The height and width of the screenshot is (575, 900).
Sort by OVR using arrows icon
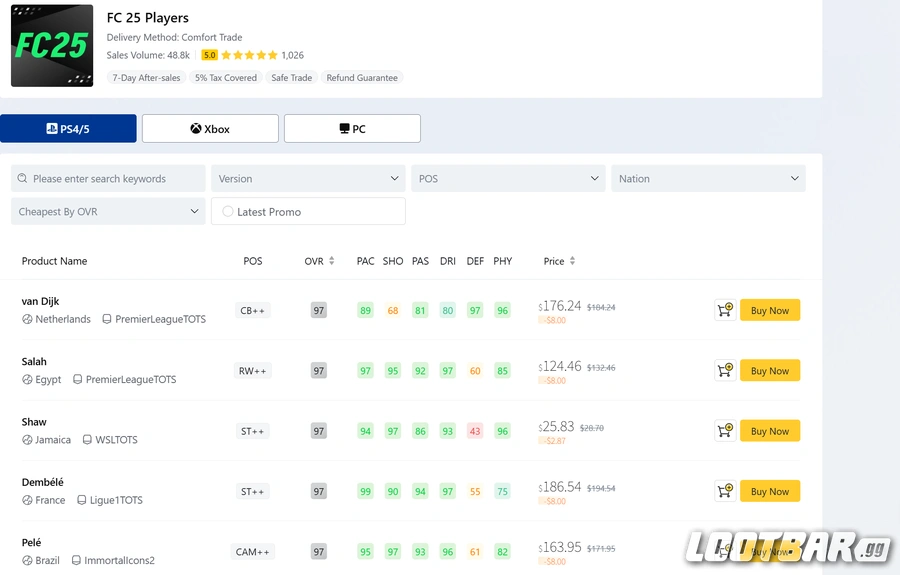click(332, 261)
